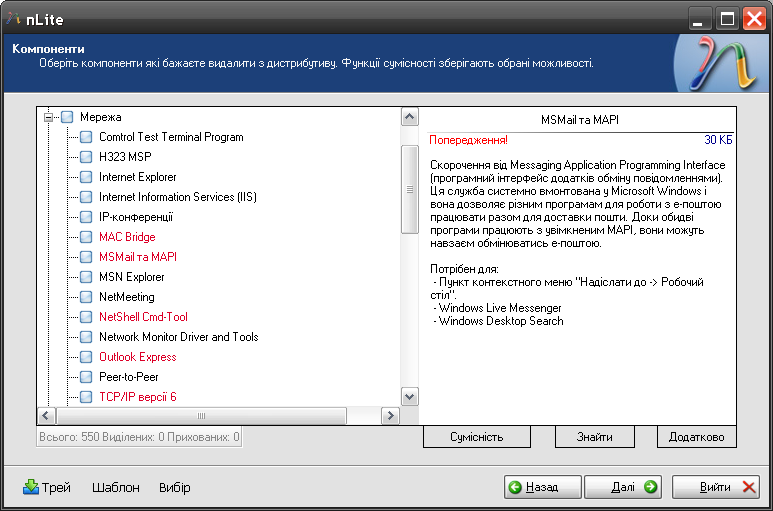Open the Вибір menu

pyautogui.click(x=174, y=488)
